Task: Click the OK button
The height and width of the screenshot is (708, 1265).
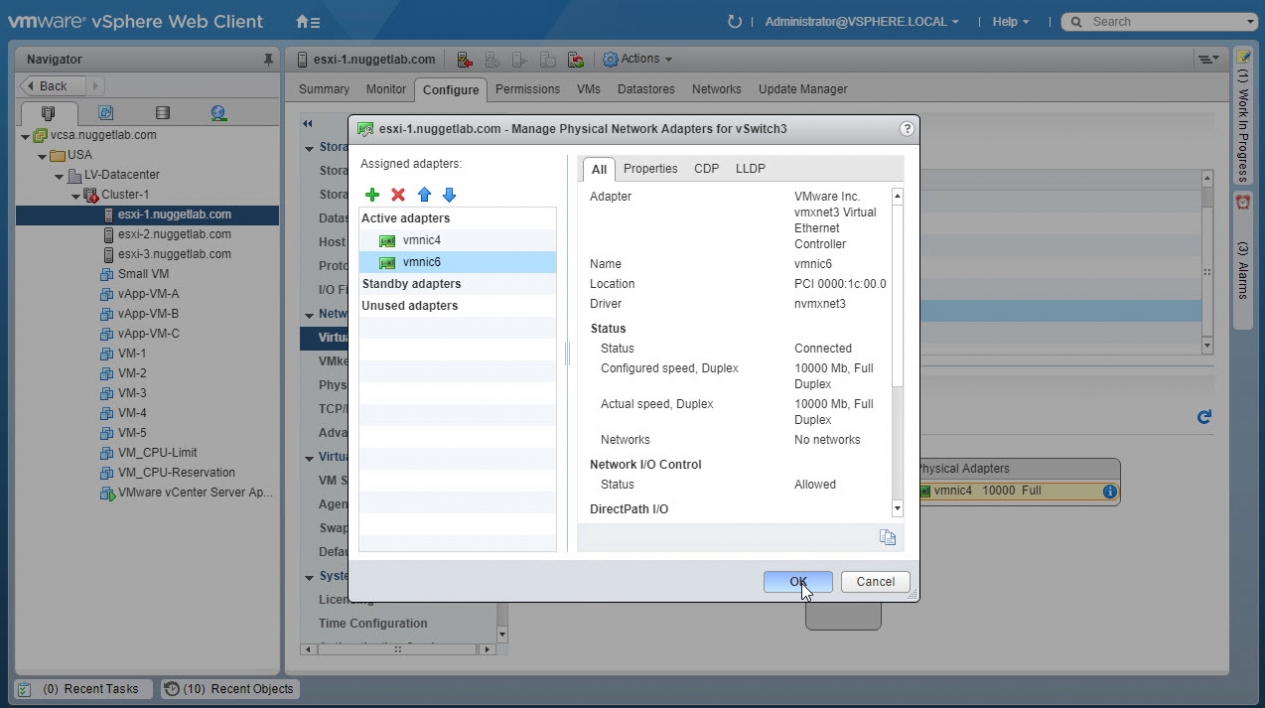Action: (x=797, y=582)
